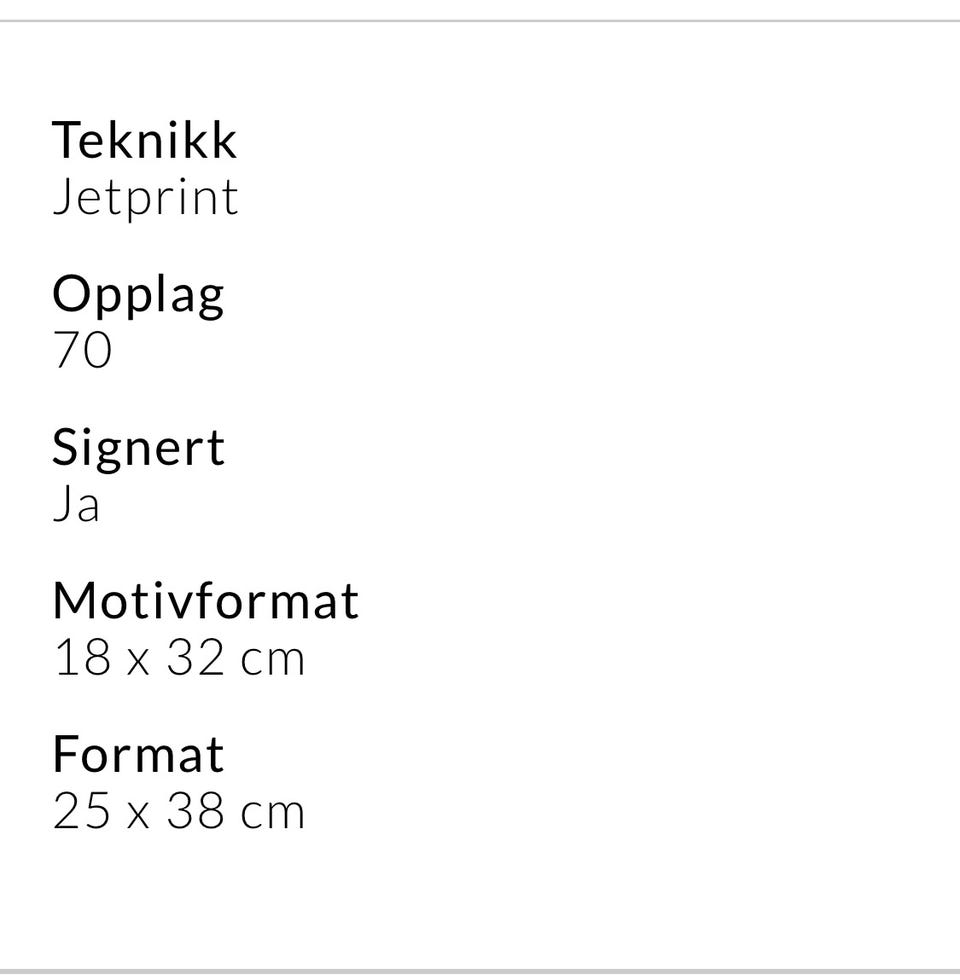Select the 25 x 38 cm text
960x980 pixels.
click(179, 811)
